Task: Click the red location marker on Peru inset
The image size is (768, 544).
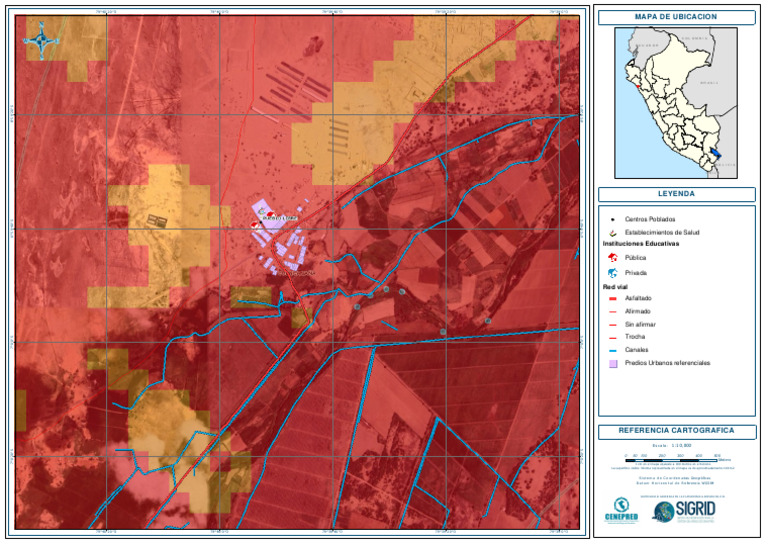Action: coord(636,87)
